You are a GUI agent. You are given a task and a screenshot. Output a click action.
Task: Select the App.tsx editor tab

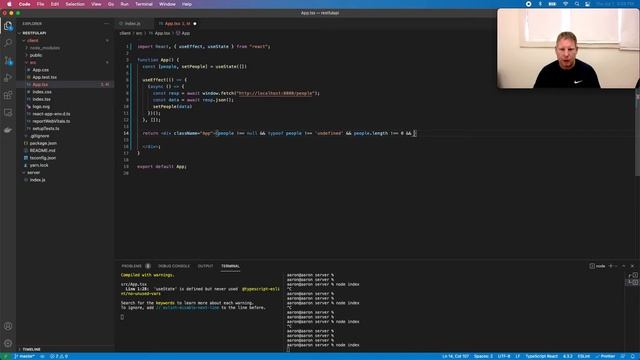176,24
